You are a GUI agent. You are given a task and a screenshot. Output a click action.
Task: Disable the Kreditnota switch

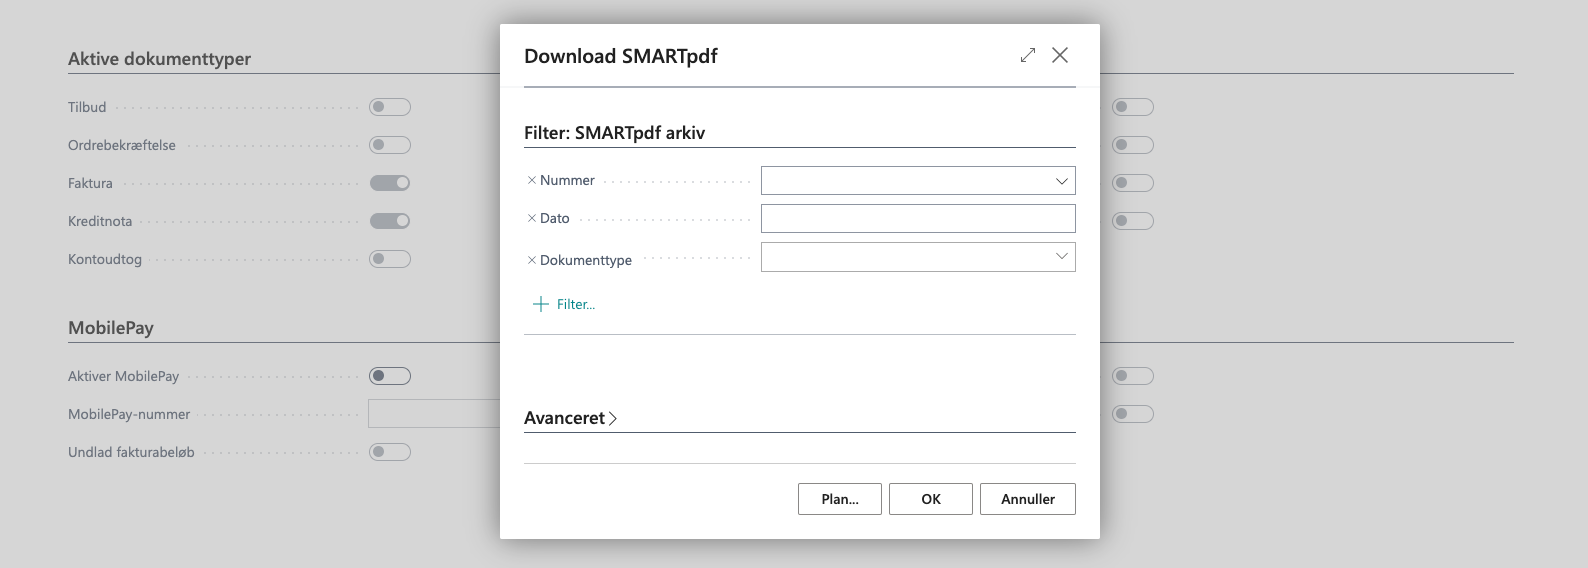tap(390, 221)
